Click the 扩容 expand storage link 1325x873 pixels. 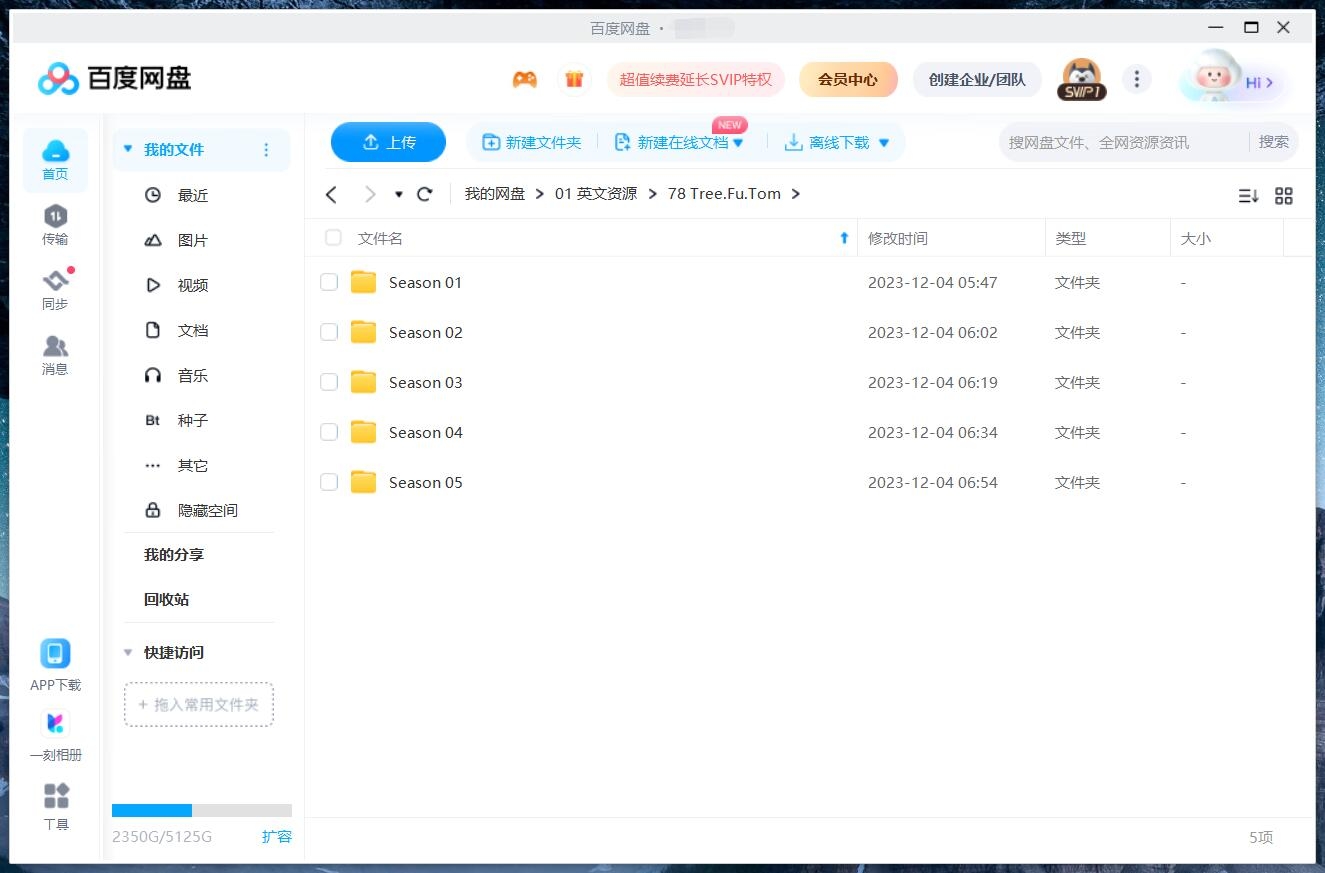(x=277, y=836)
